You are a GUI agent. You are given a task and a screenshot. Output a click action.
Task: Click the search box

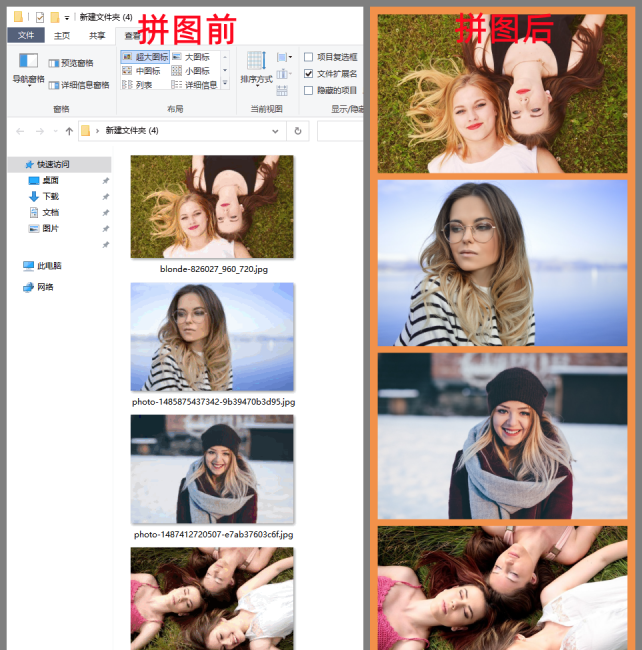point(340,131)
